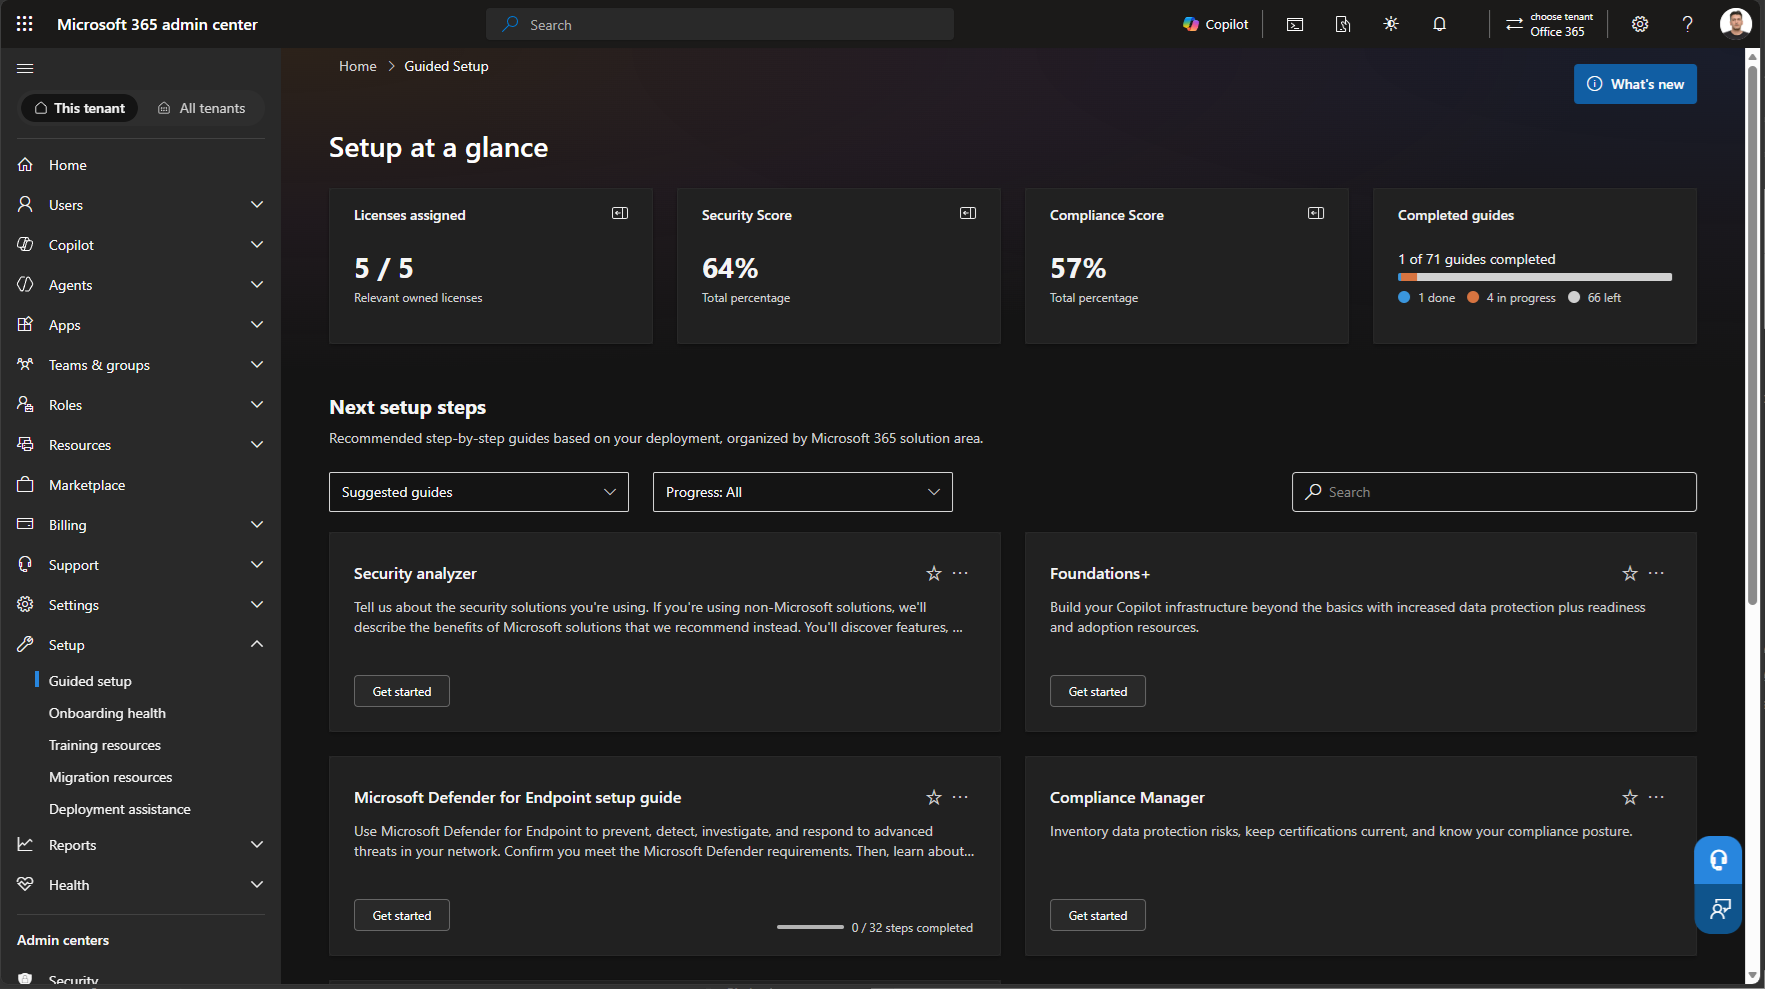Click the What's new button

1635,84
